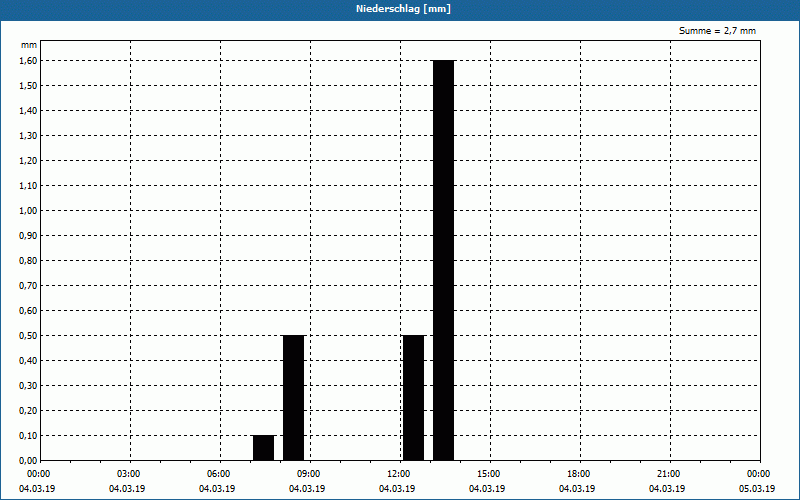
Task: Click the 1,10 y-axis label
Action: pyautogui.click(x=28, y=185)
